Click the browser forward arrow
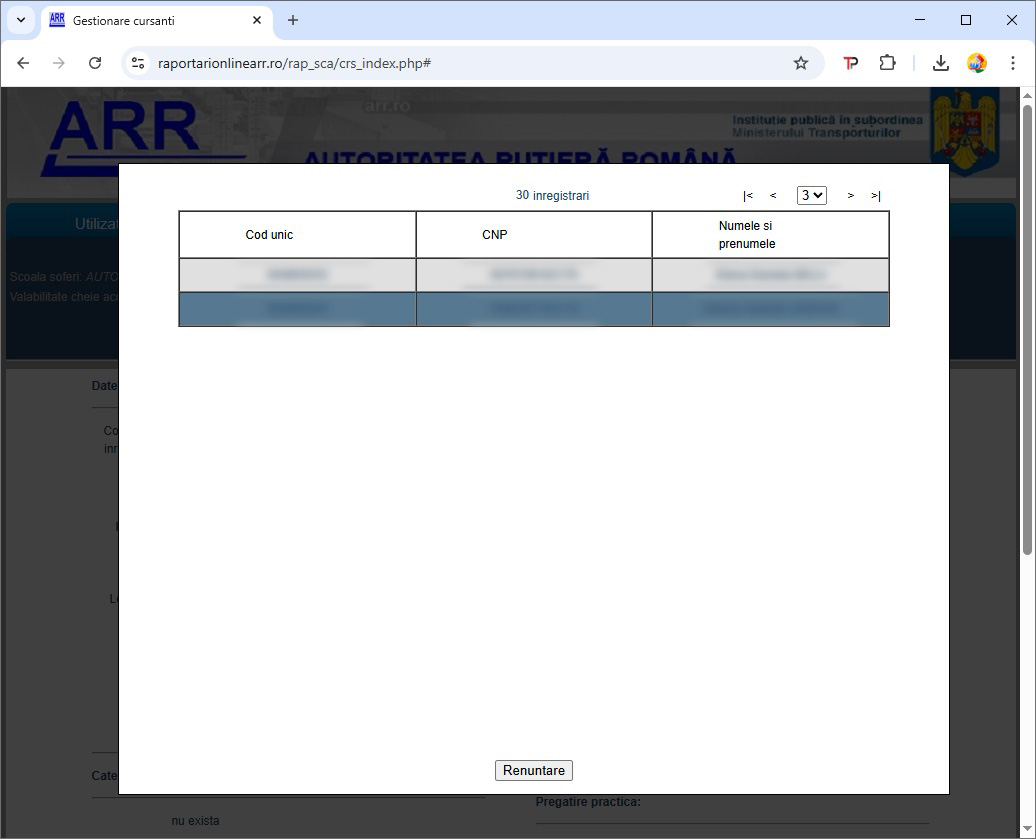Image resolution: width=1036 pixels, height=839 pixels. 59,63
